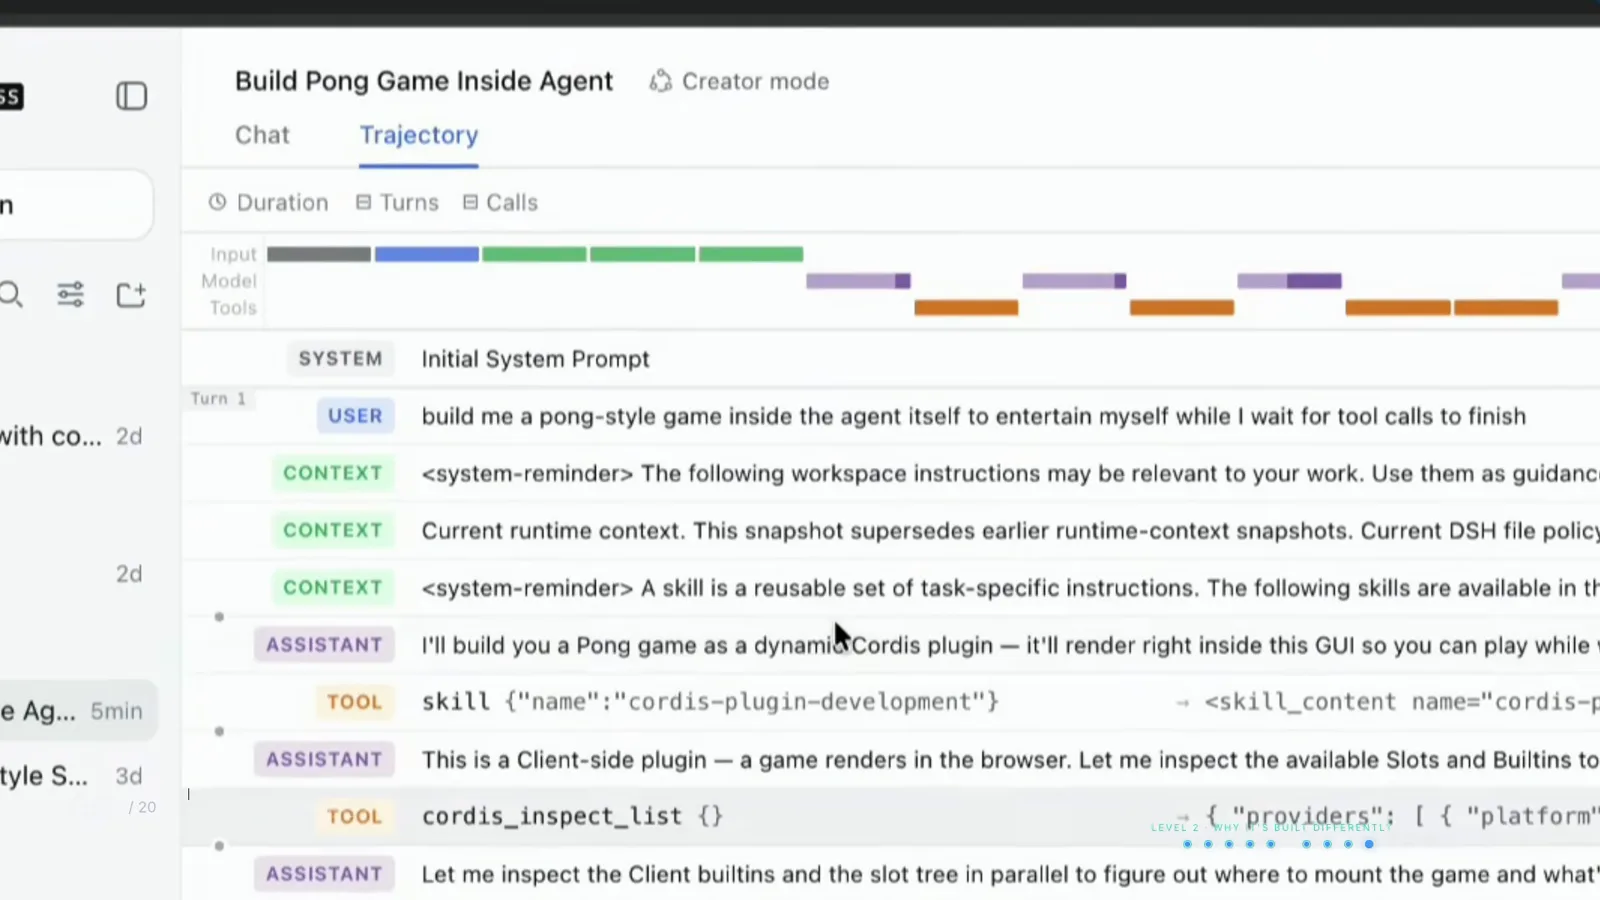The image size is (1600, 900).
Task: Open the 'I'll build you a Pong game' row
Action: pos(891,645)
